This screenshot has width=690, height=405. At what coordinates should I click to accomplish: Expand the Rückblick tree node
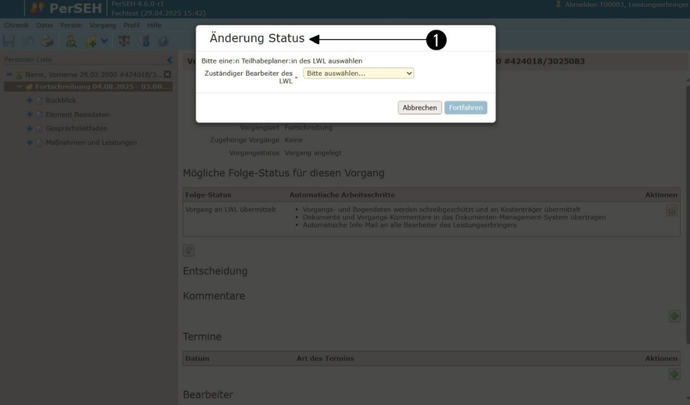[x=30, y=100]
